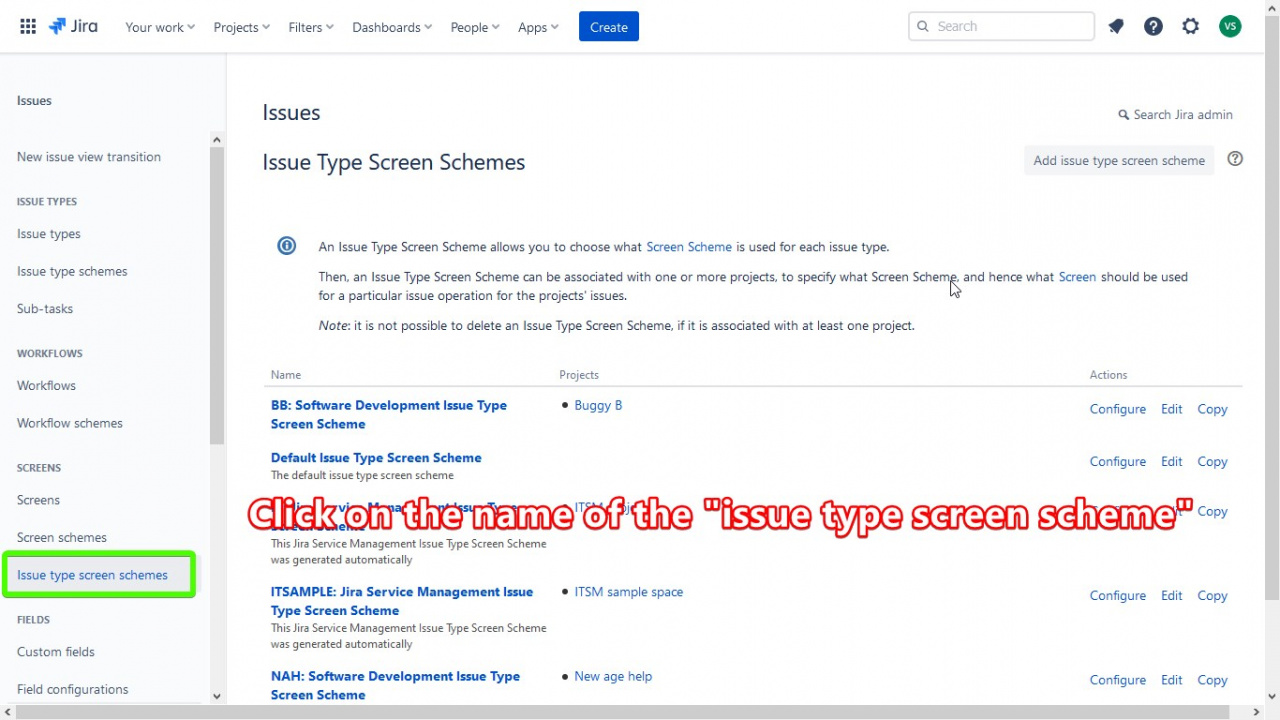
Task: Open Workflows in sidebar
Action: 46,386
